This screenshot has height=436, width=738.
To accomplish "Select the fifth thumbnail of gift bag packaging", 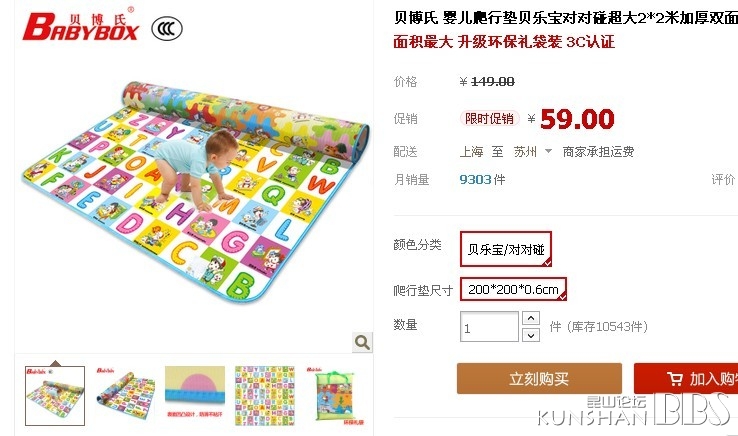I will [x=335, y=396].
